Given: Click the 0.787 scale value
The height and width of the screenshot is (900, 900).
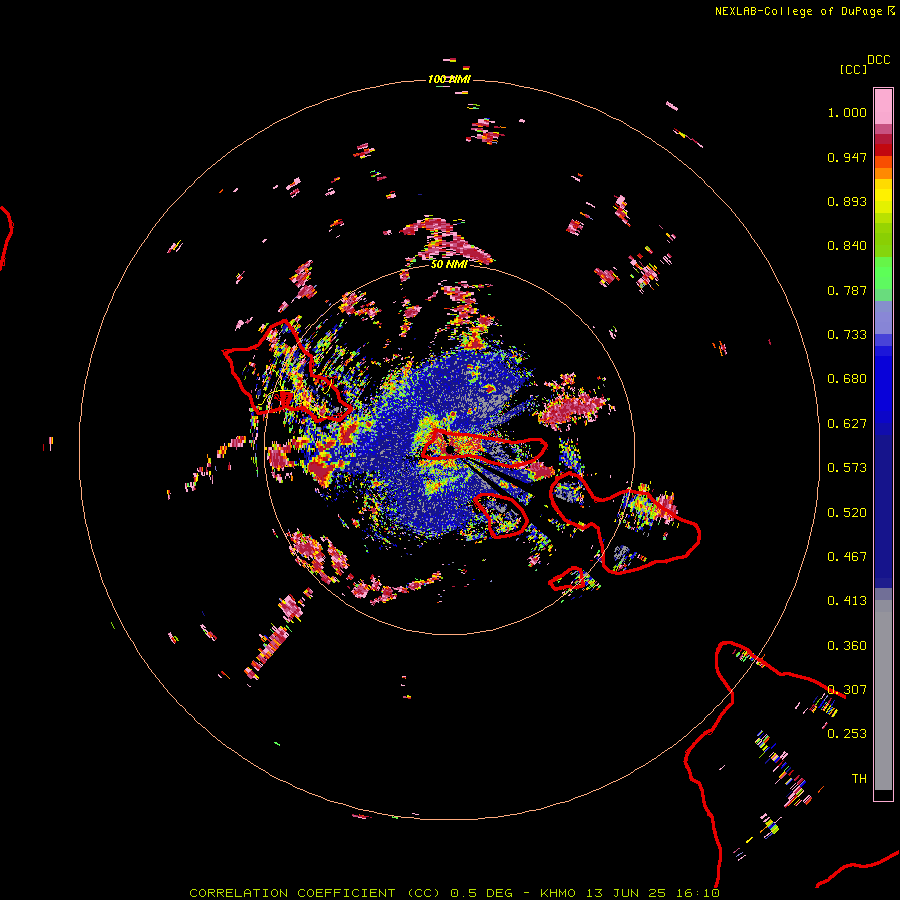Looking at the screenshot, I should click(847, 290).
